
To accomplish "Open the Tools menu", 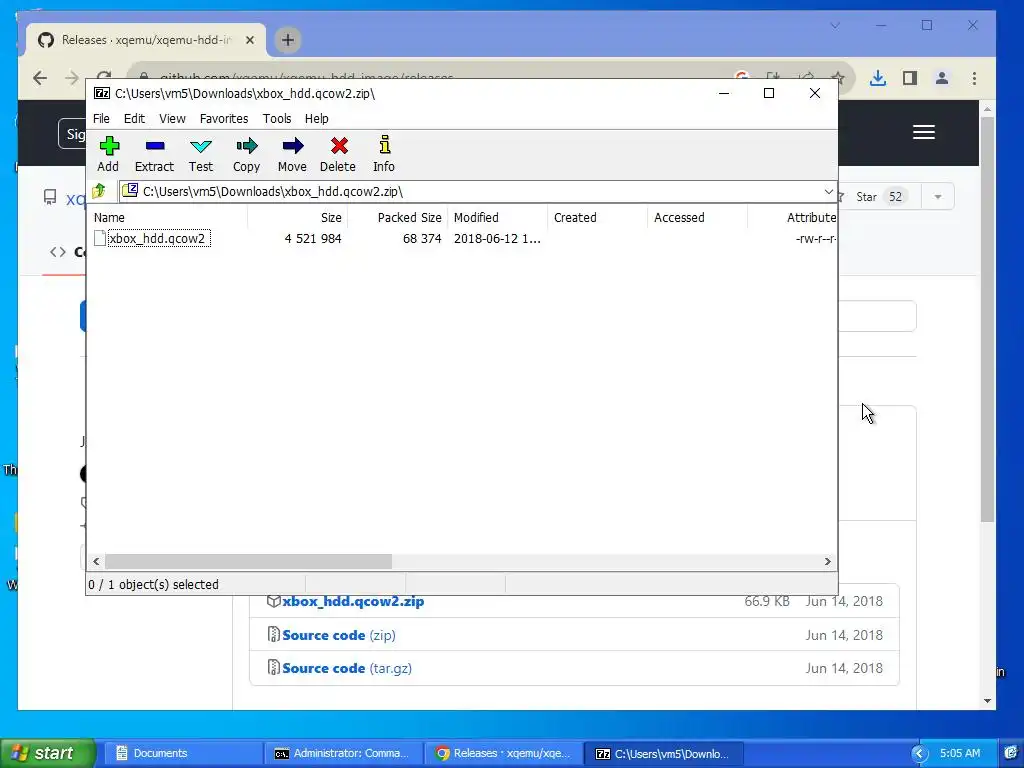I will [277, 119].
